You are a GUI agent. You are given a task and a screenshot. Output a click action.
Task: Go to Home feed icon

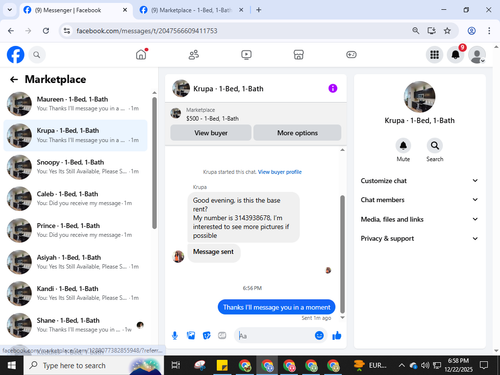[141, 54]
